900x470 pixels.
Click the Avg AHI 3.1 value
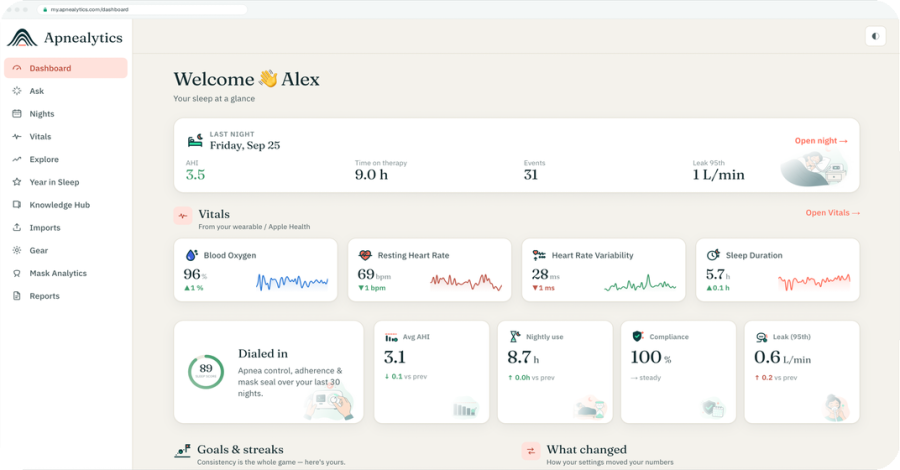pyautogui.click(x=395, y=357)
